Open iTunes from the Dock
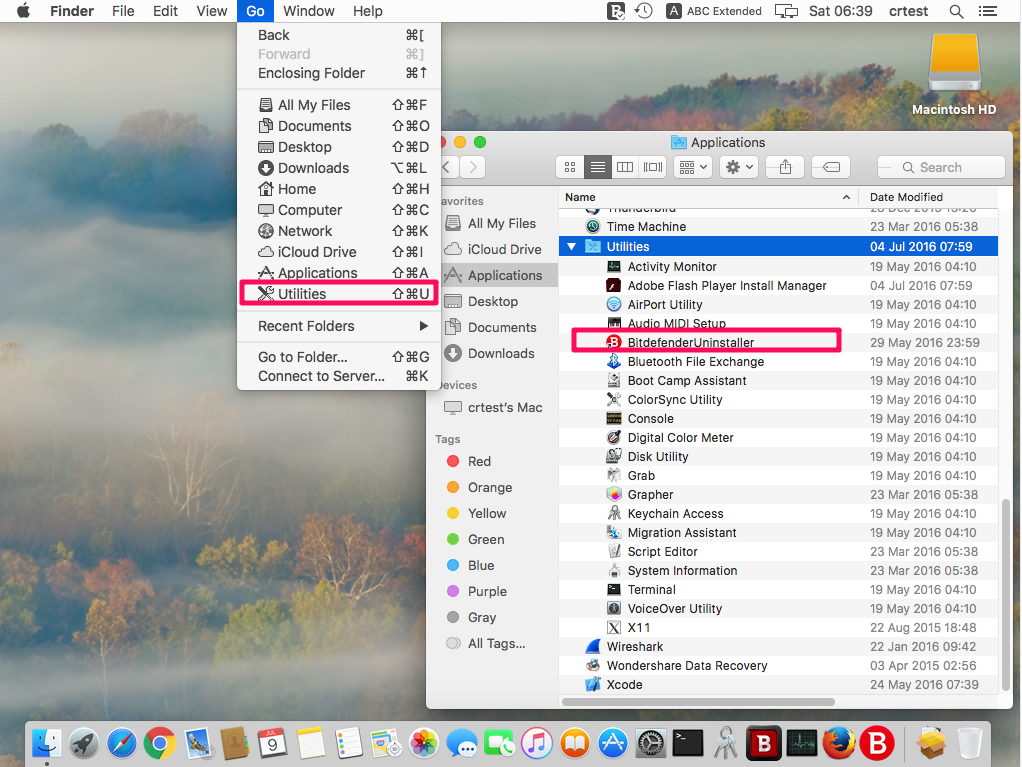 [537, 743]
